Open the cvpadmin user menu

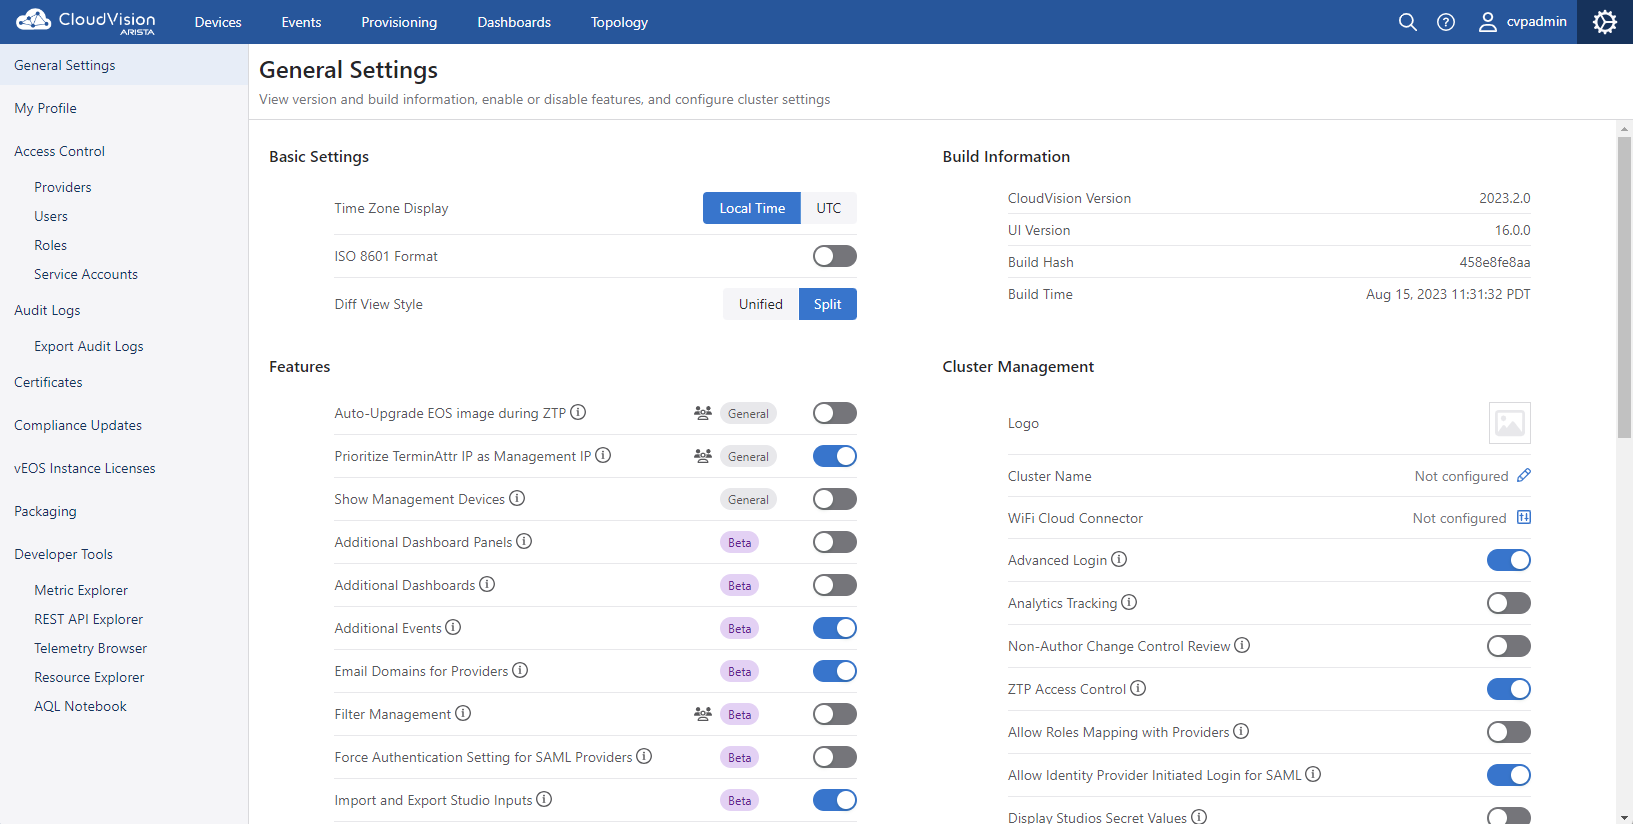[x=1523, y=22]
